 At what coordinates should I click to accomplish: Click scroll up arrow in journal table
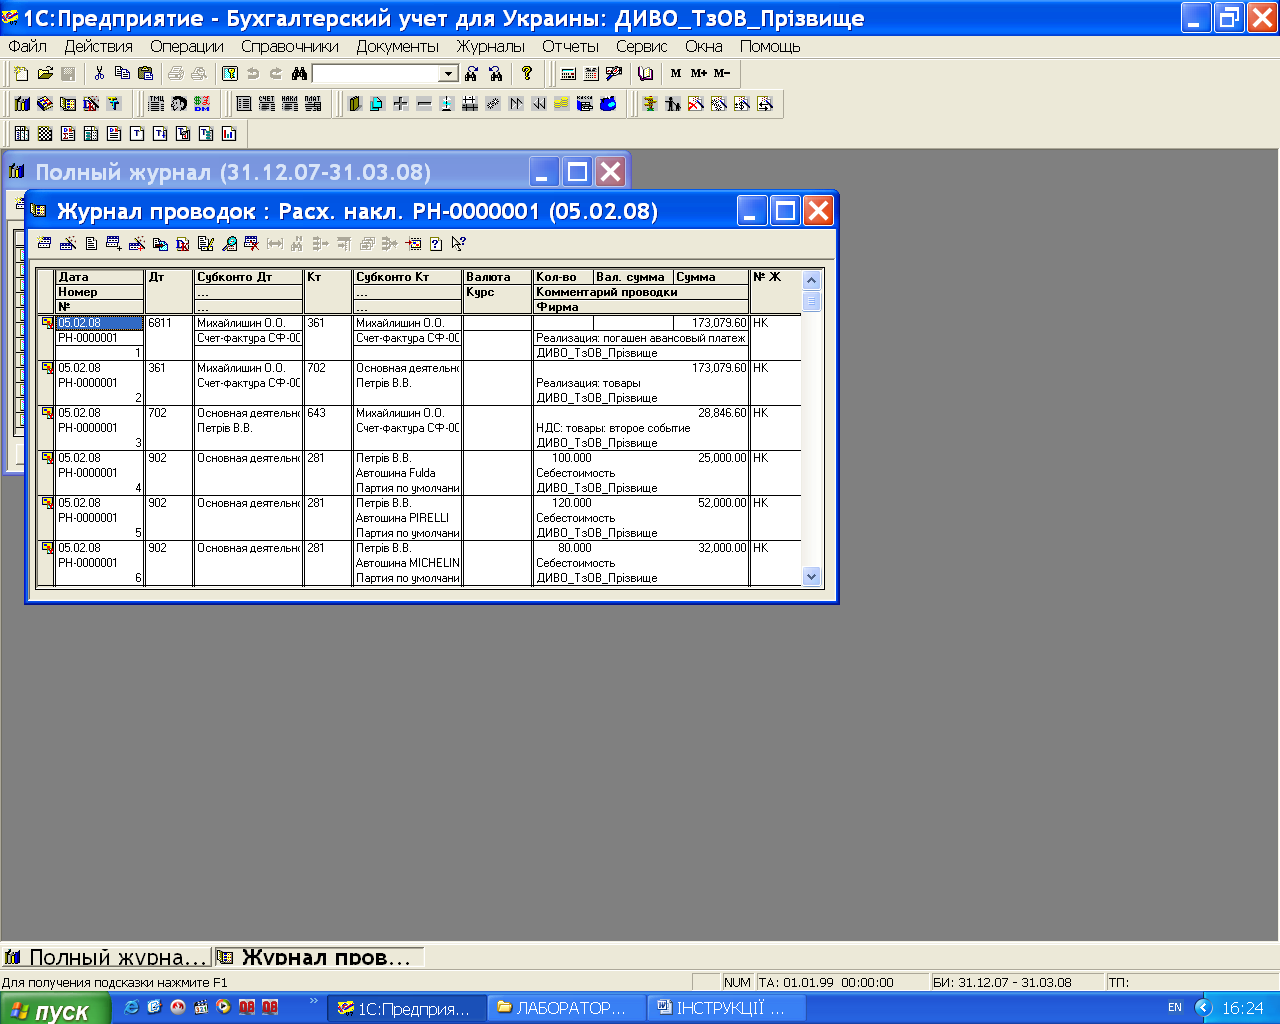click(x=811, y=280)
